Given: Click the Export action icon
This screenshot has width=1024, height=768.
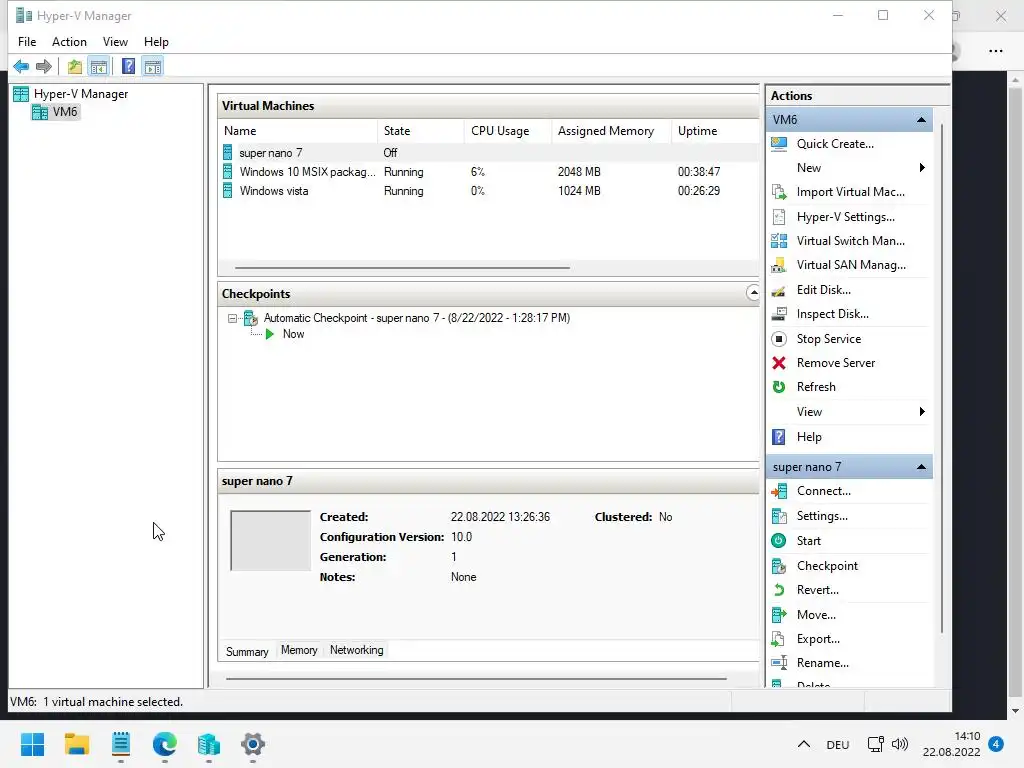Looking at the screenshot, I should (x=779, y=639).
